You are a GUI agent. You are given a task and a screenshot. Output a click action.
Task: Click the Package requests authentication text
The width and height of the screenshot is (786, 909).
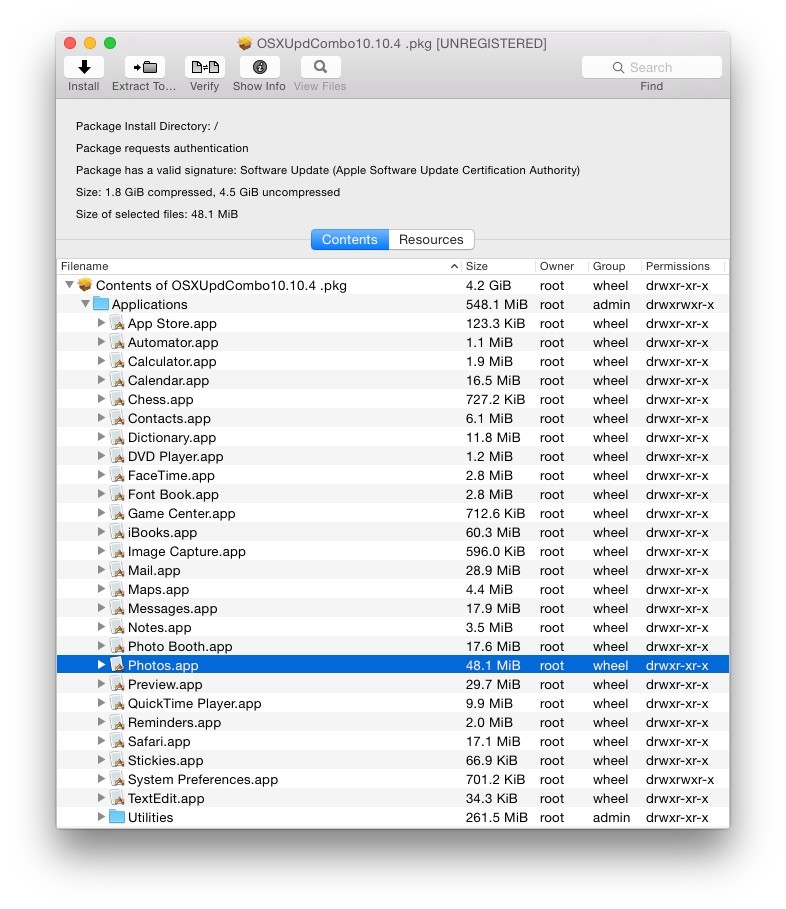pos(162,148)
